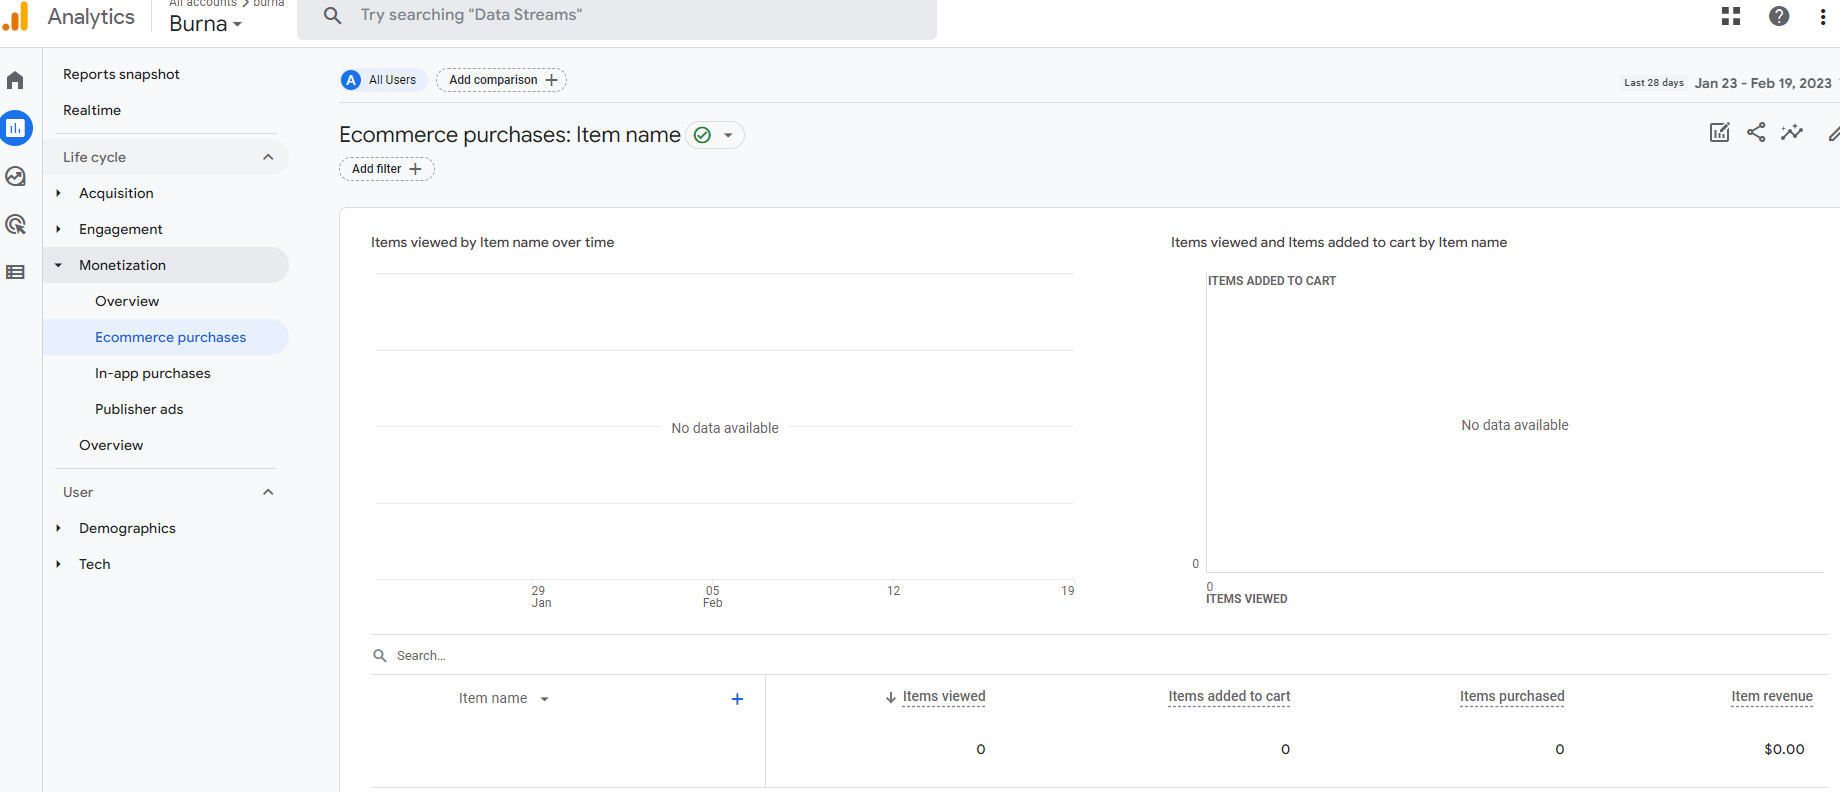The width and height of the screenshot is (1840, 792).
Task: Open the Advertising icon in left rail
Action: point(15,224)
